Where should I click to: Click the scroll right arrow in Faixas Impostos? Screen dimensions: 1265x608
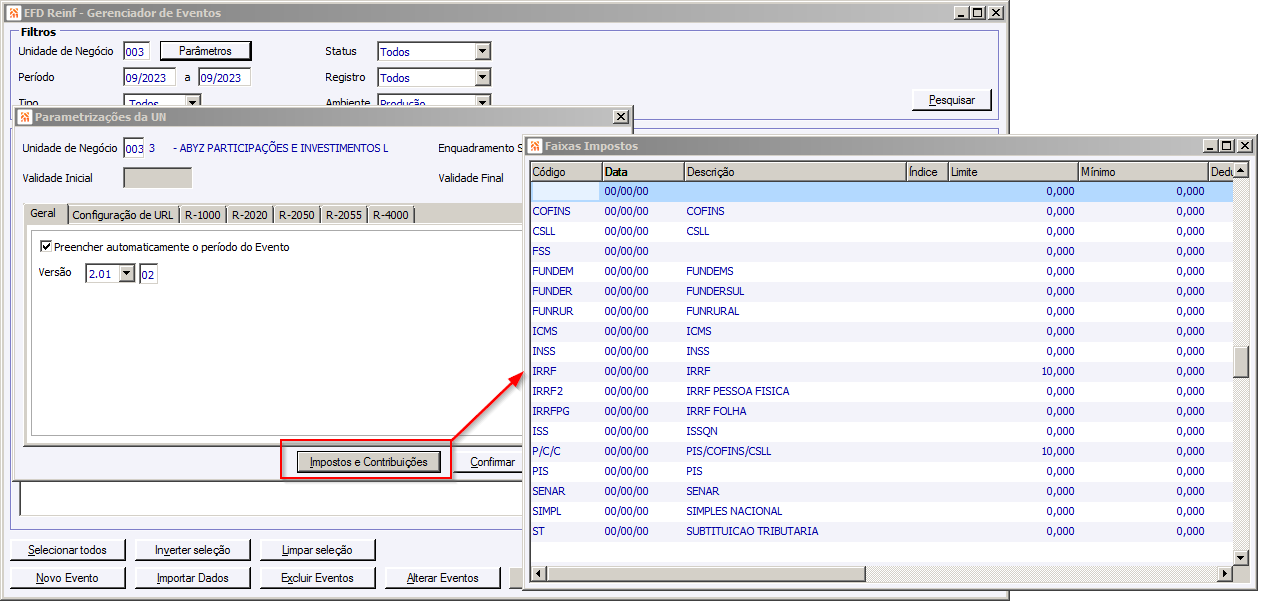(1224, 574)
